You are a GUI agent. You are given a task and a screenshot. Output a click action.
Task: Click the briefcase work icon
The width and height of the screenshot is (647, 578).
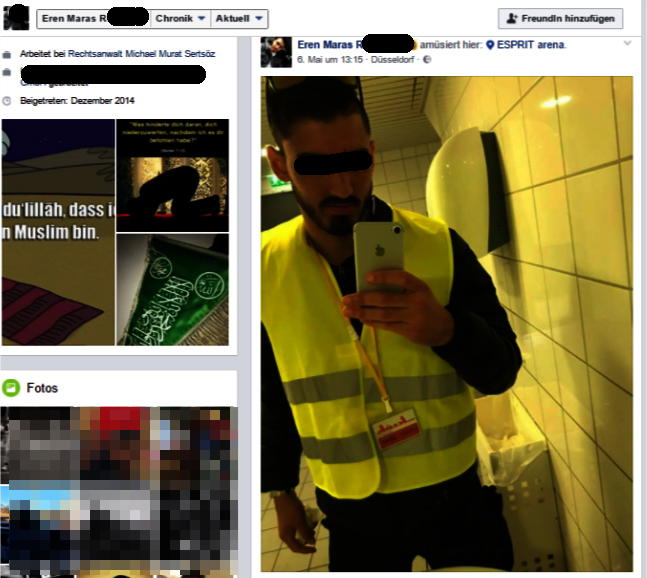tap(8, 54)
